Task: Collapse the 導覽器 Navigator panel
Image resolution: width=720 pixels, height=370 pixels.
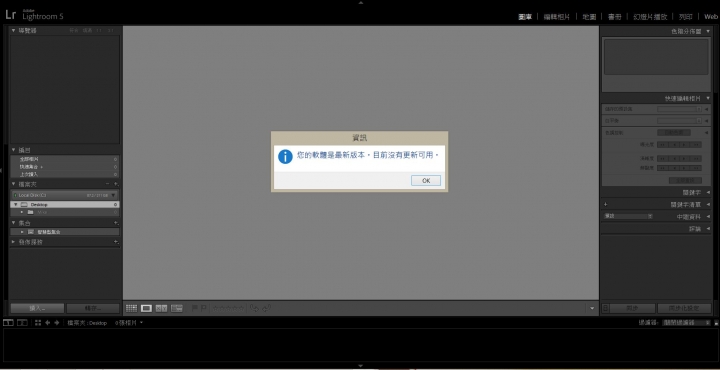Action: [13, 30]
